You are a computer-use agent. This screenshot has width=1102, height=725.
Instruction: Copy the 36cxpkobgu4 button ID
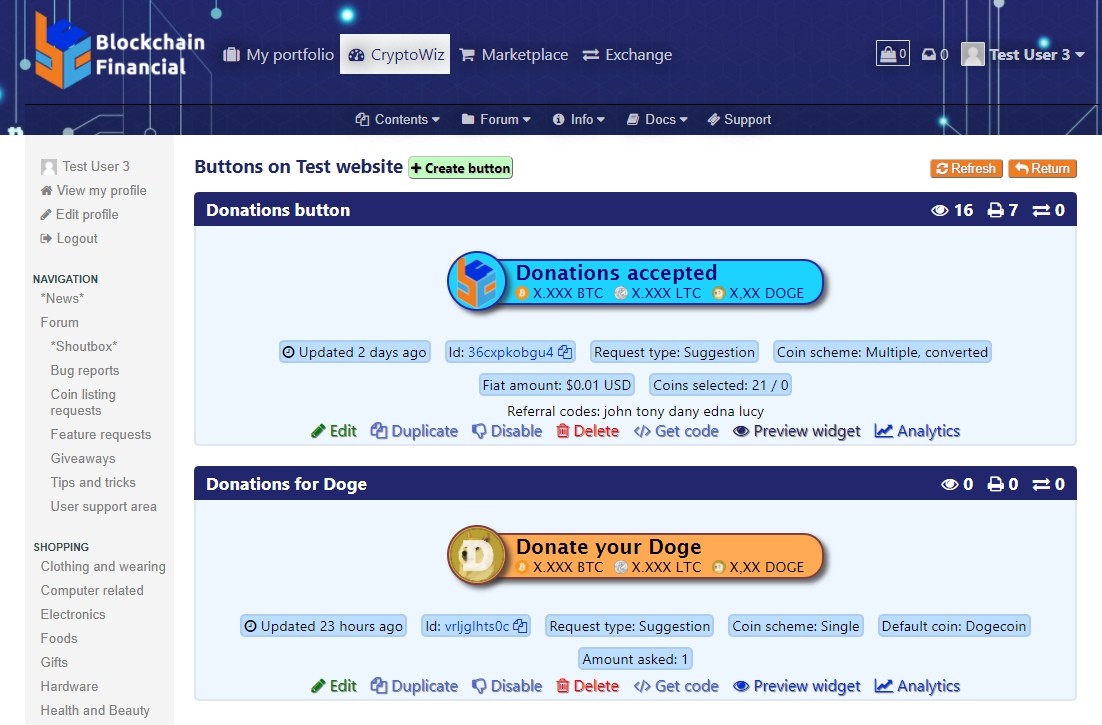pyautogui.click(x=566, y=352)
